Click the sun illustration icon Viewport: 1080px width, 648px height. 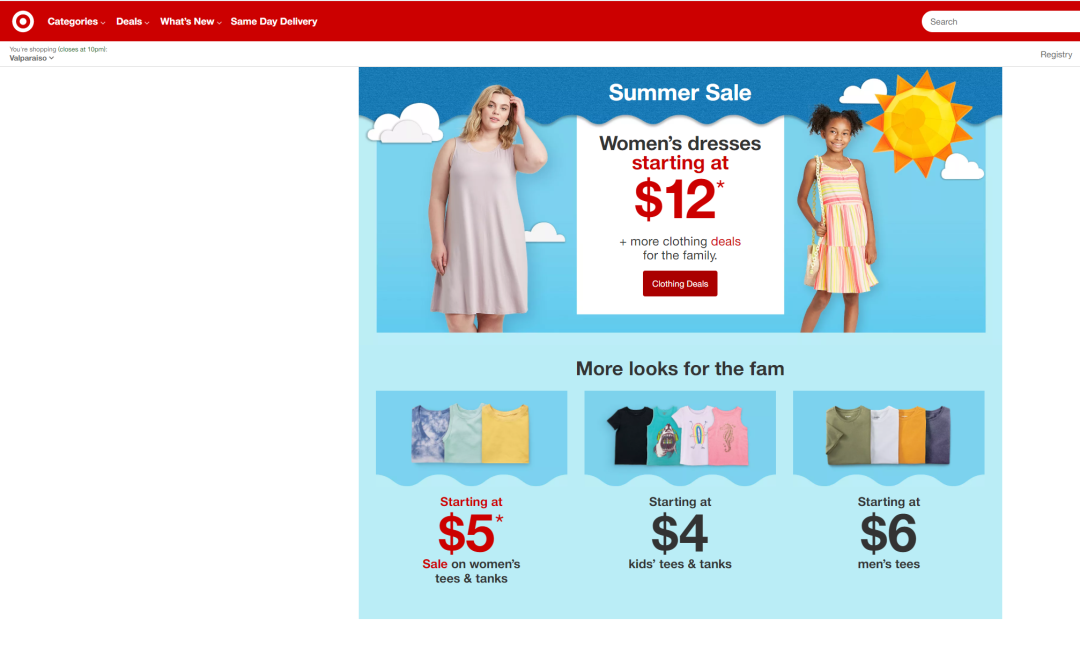(x=918, y=123)
